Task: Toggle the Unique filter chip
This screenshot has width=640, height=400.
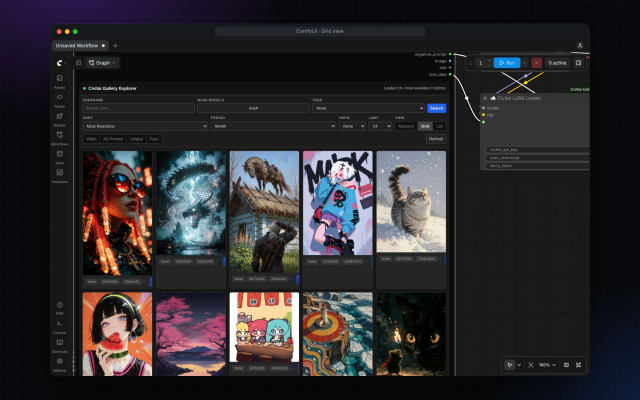Action: [x=136, y=139]
